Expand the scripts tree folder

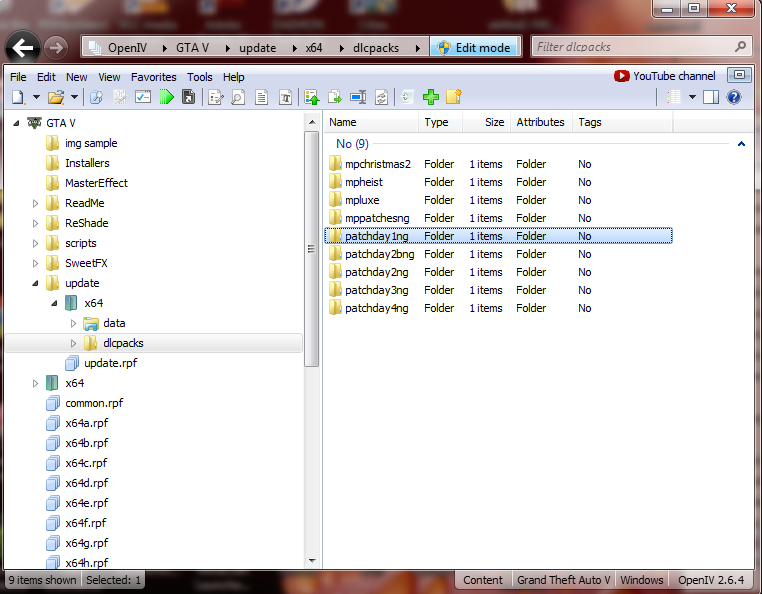pos(35,243)
